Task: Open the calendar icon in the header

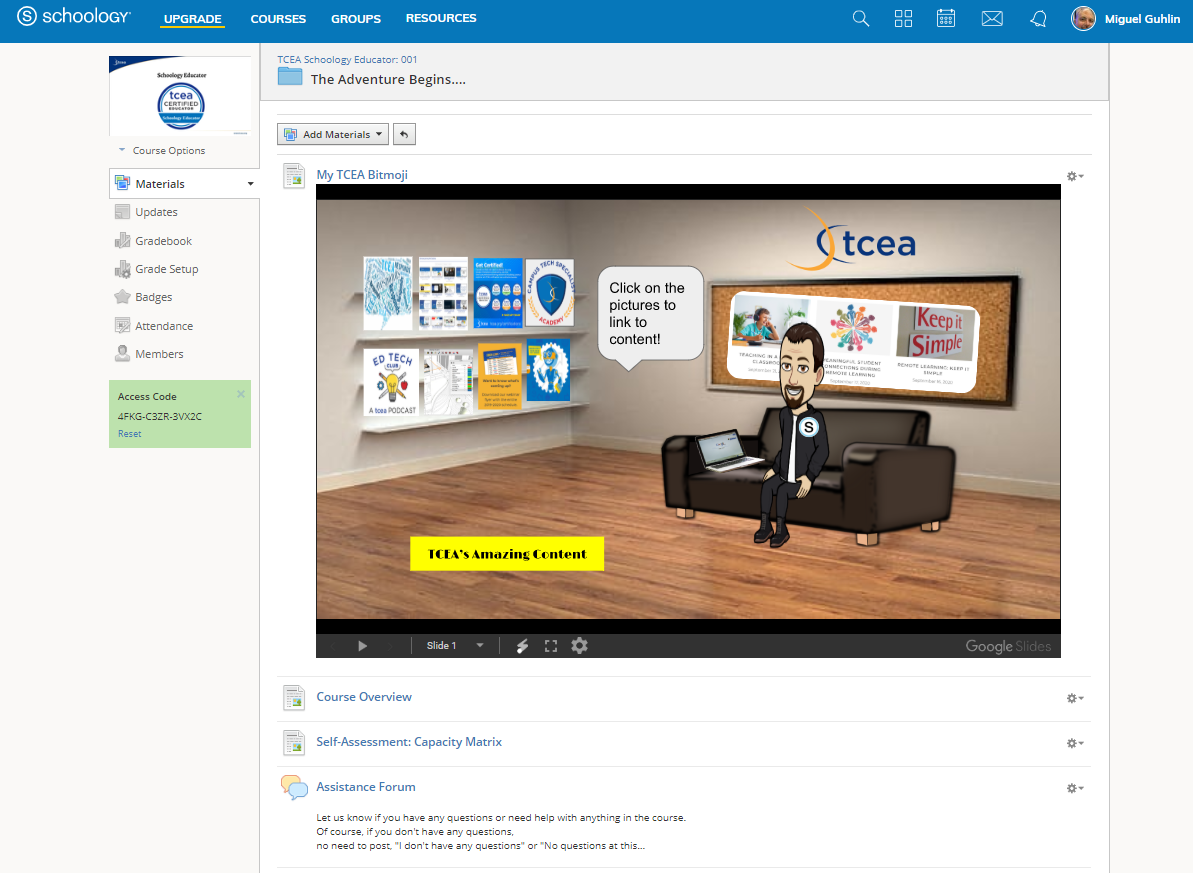Action: point(946,18)
